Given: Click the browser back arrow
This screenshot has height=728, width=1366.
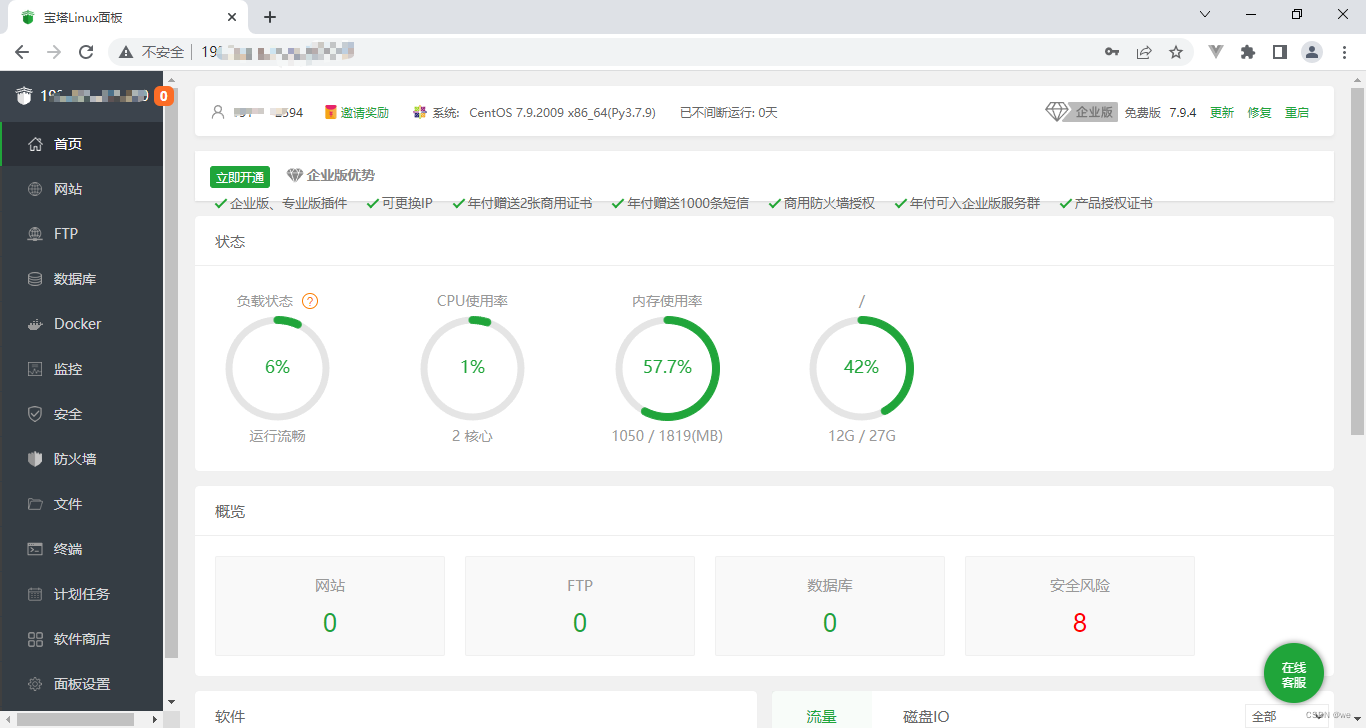Looking at the screenshot, I should (22, 52).
